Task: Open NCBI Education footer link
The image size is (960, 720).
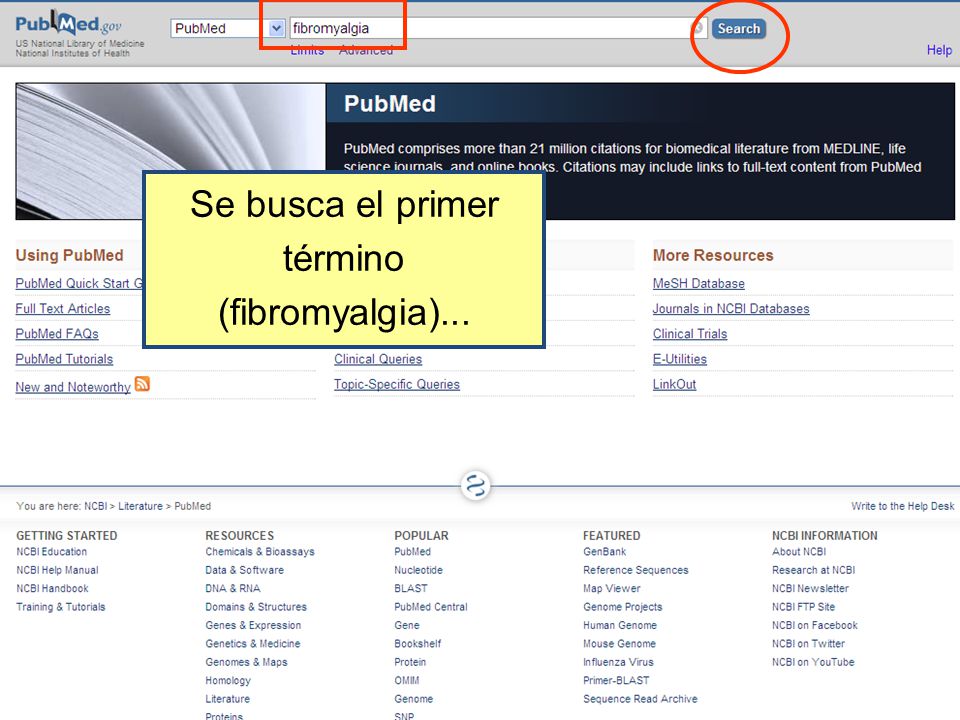Action: coord(51,552)
